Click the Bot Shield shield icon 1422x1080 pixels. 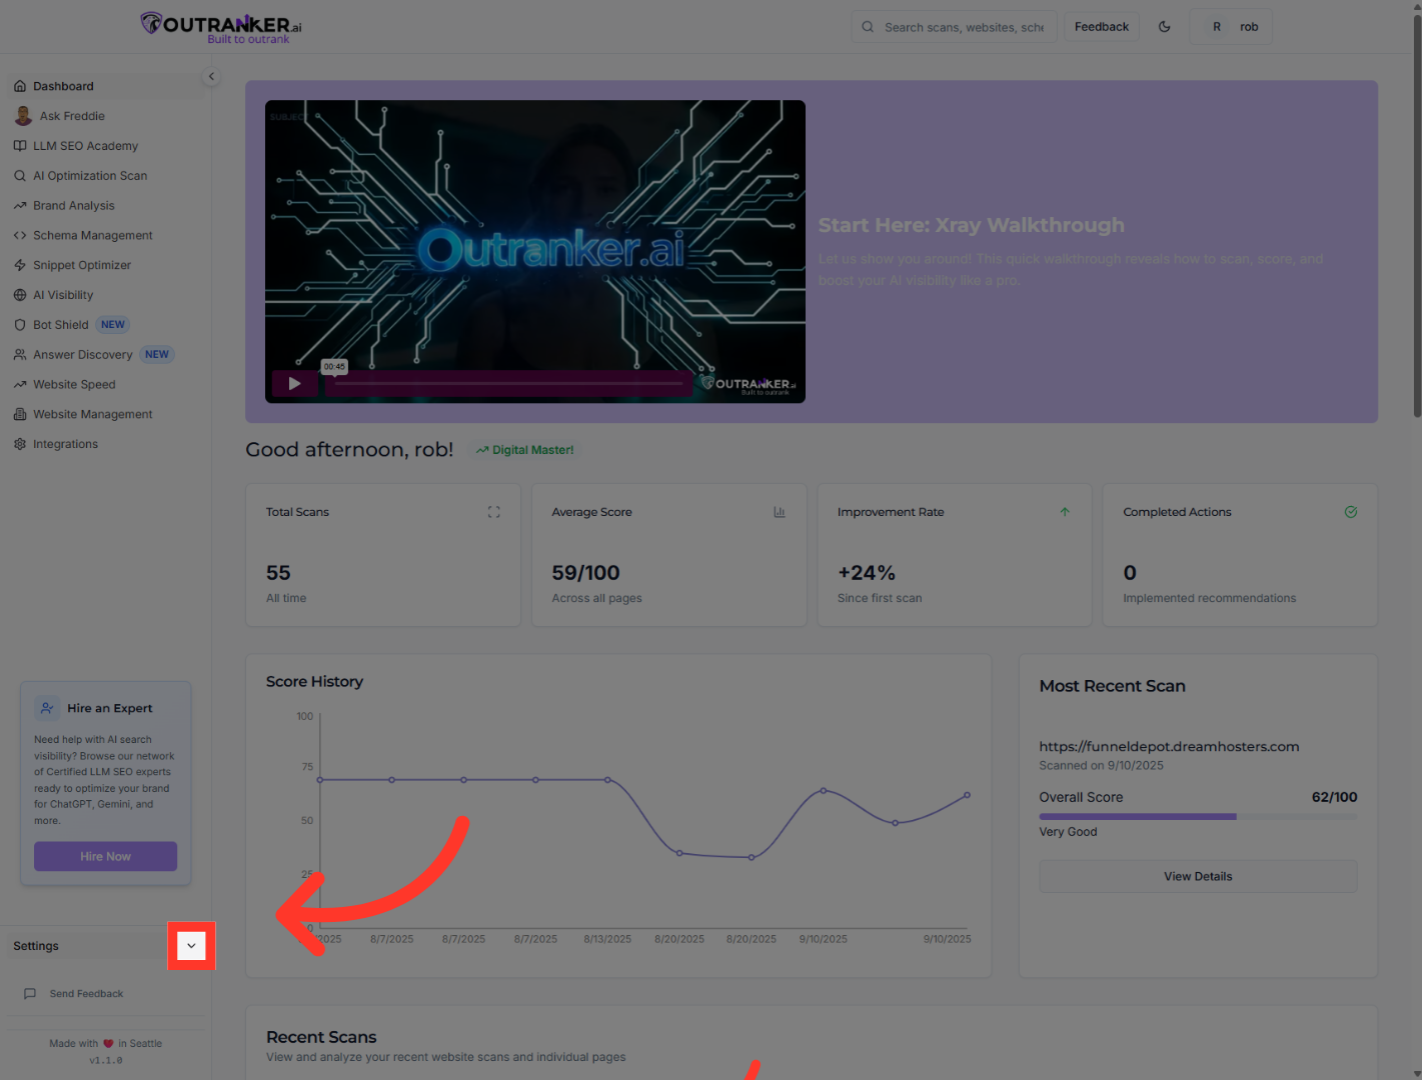pos(20,325)
